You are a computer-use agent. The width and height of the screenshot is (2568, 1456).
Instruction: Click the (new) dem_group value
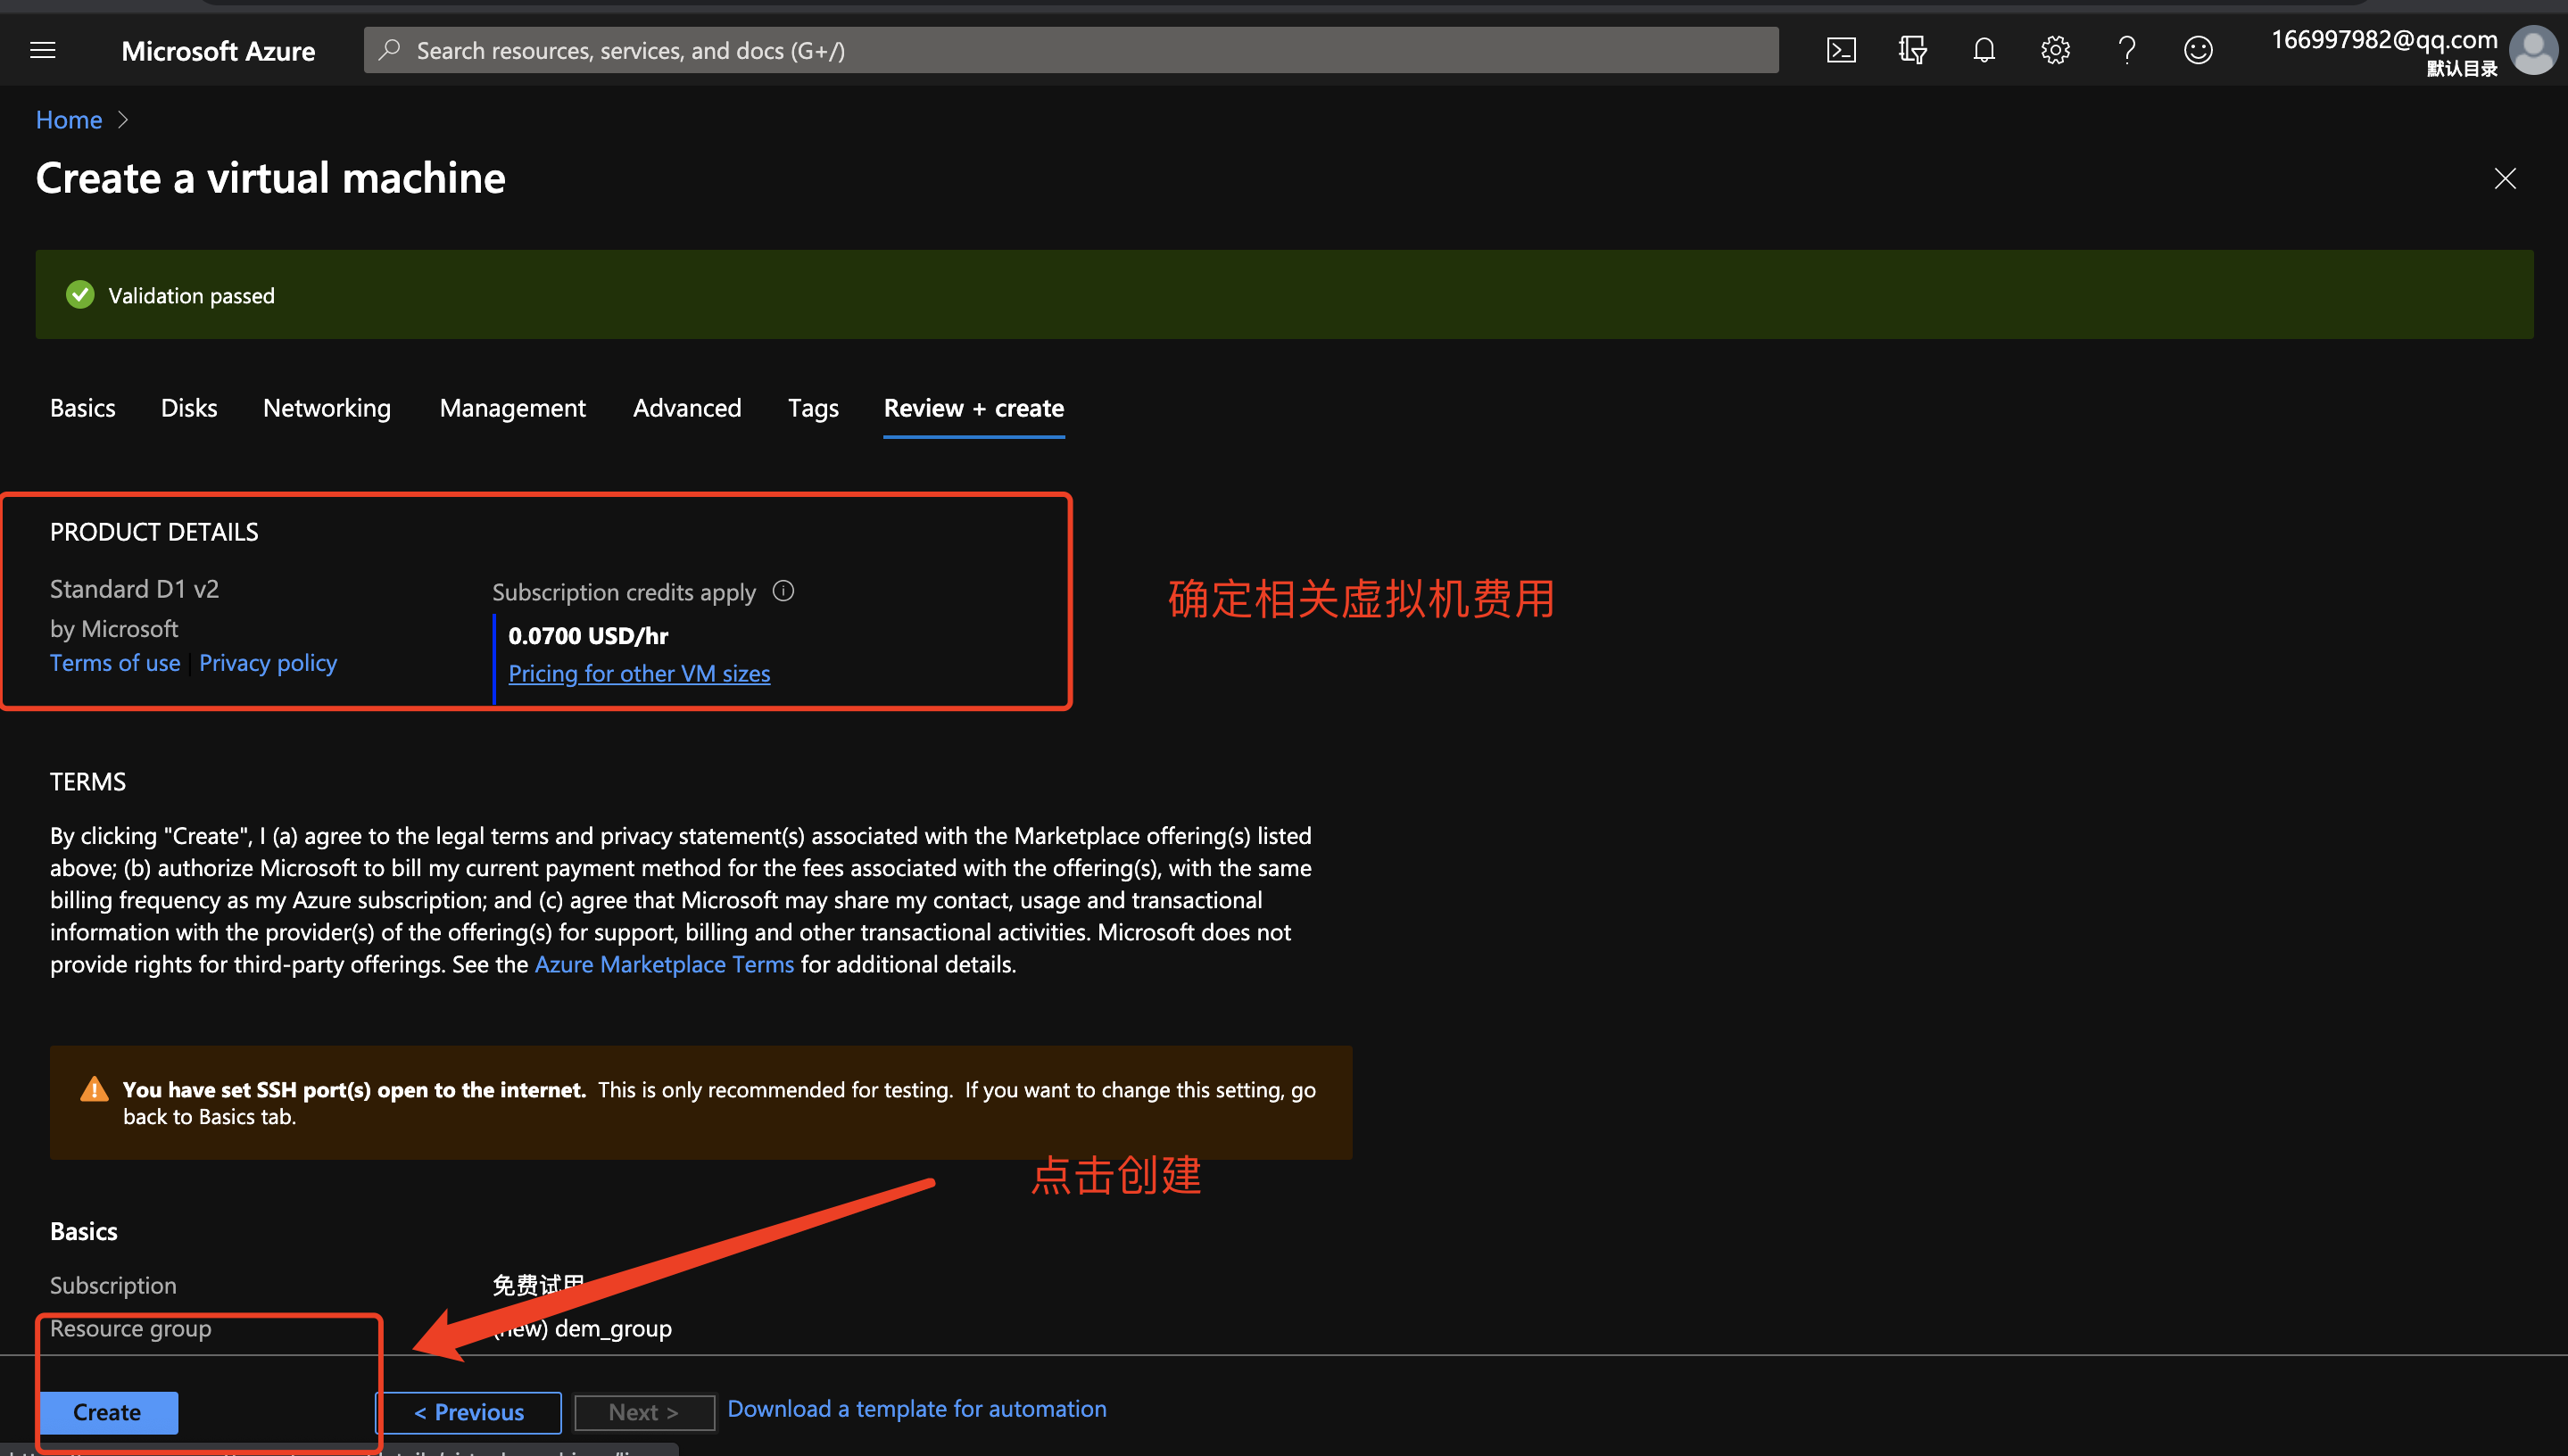tap(583, 1328)
